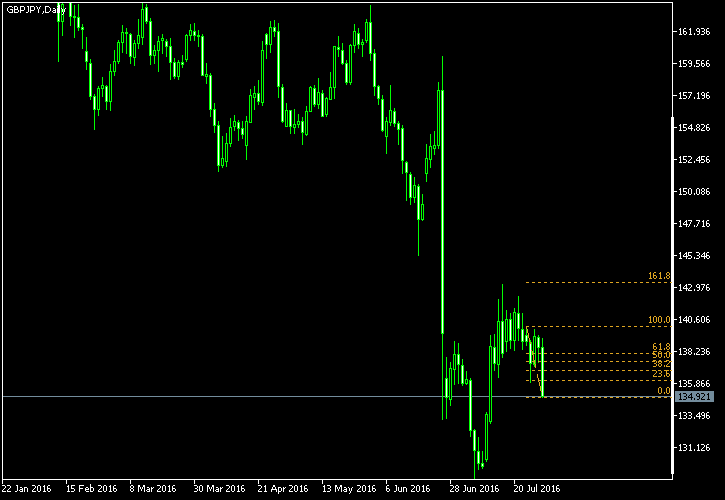
Task: Click the 15 Feb 2016 date label
Action: (x=91, y=489)
